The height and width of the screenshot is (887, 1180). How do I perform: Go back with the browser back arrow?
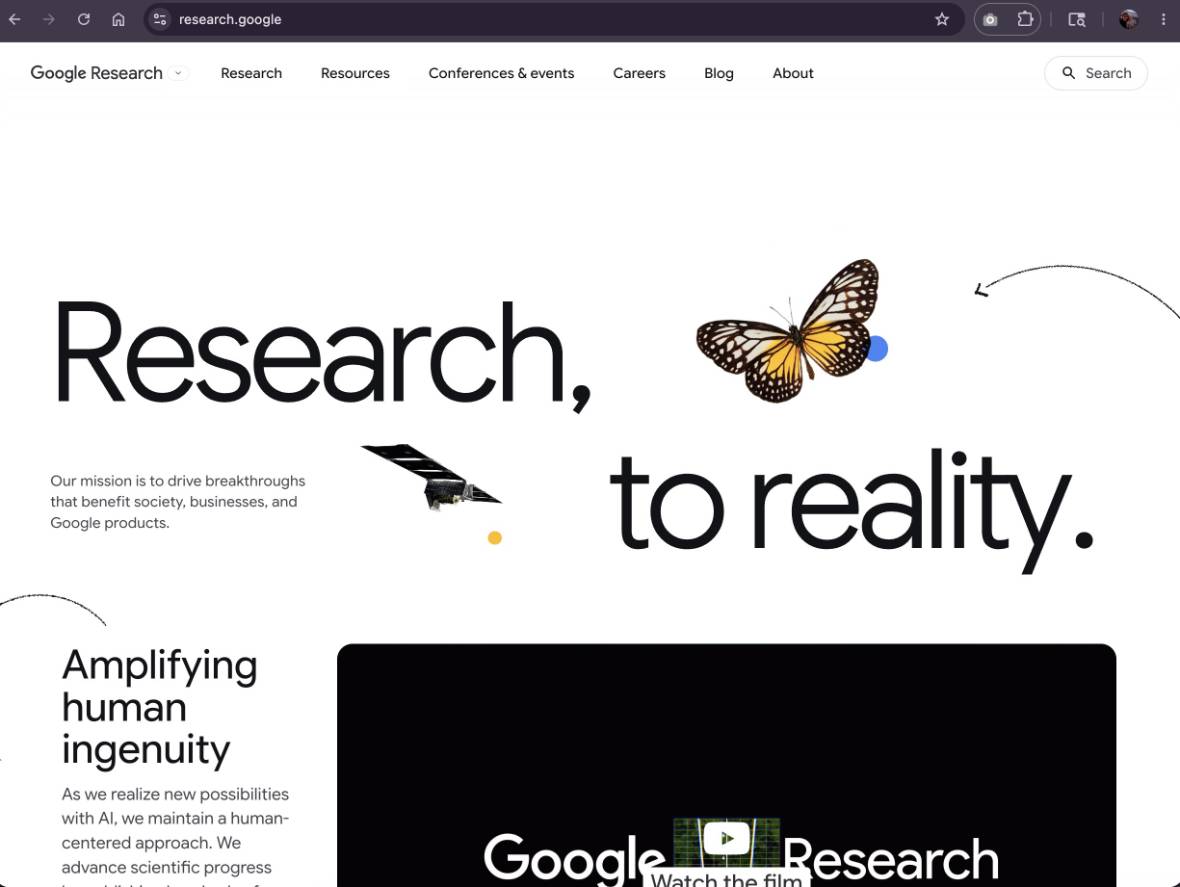click(x=14, y=20)
